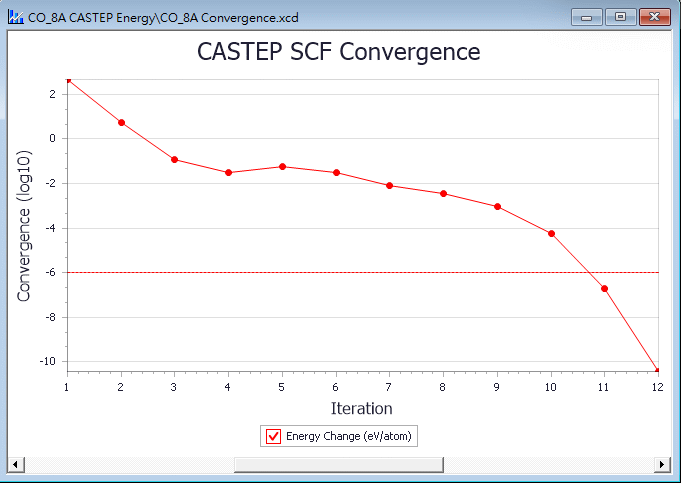681x483 pixels.
Task: Click the horizontal scrollbar left arrow
Action: pos(13,464)
